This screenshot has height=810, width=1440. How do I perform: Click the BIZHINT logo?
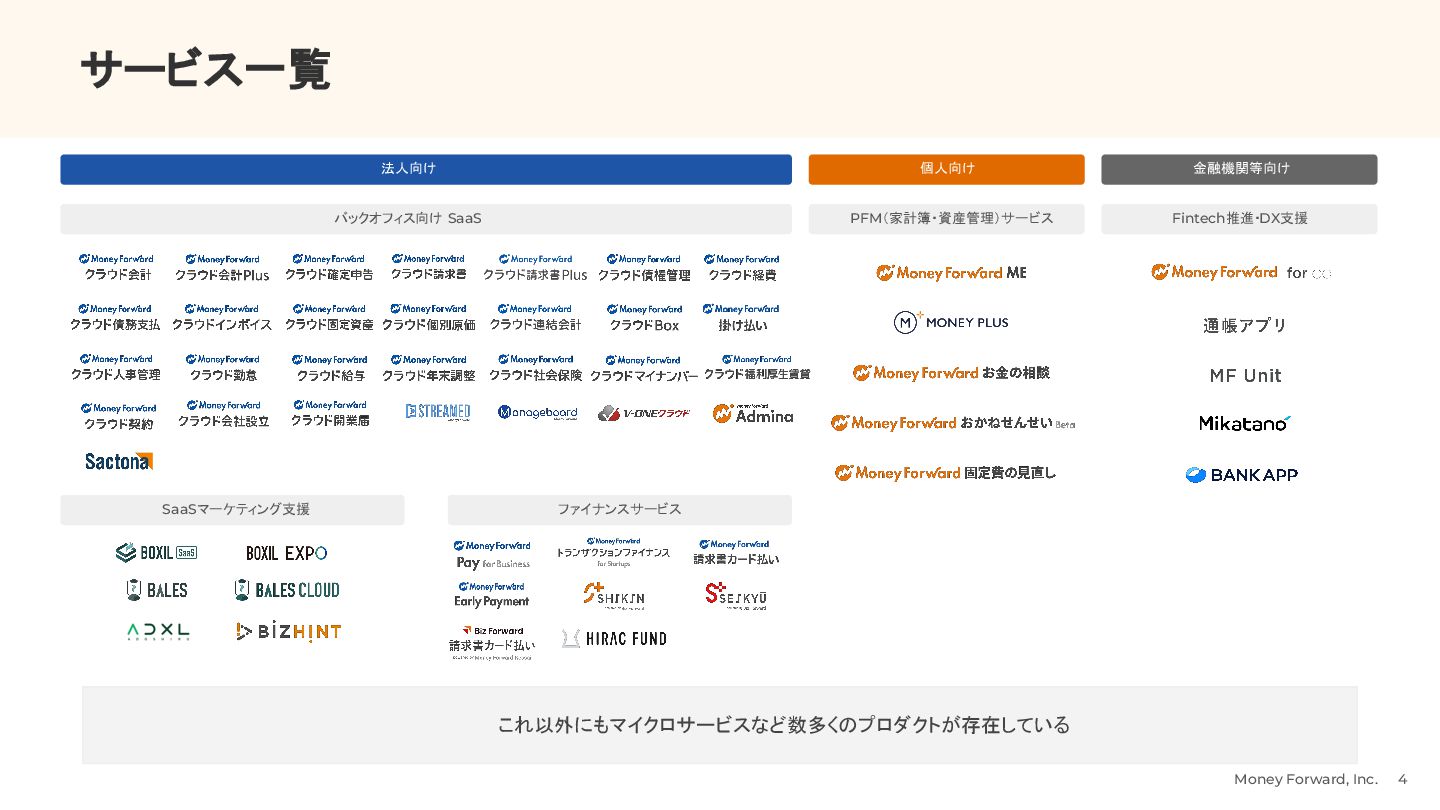coord(289,632)
